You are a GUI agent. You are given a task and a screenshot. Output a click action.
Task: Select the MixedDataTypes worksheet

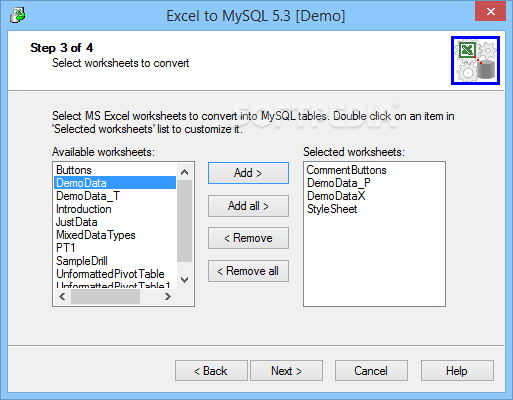[115, 235]
